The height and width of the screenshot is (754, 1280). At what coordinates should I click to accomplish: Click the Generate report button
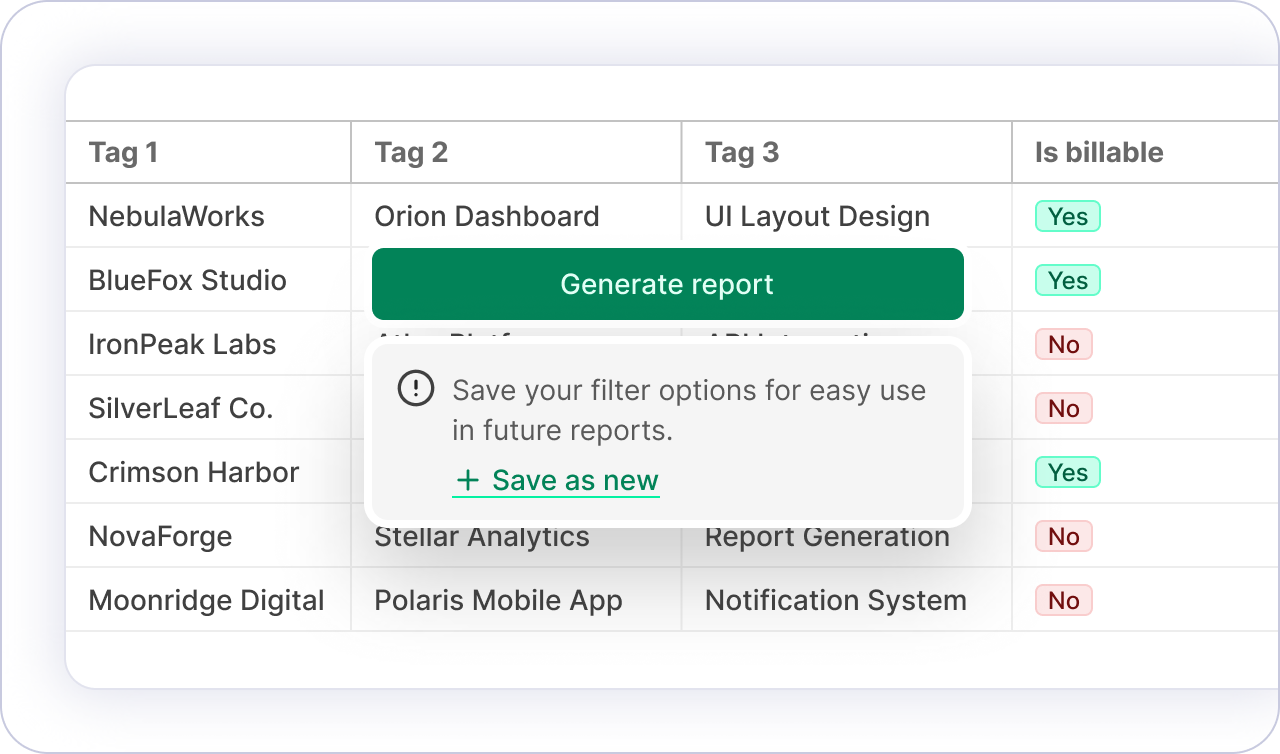point(667,284)
